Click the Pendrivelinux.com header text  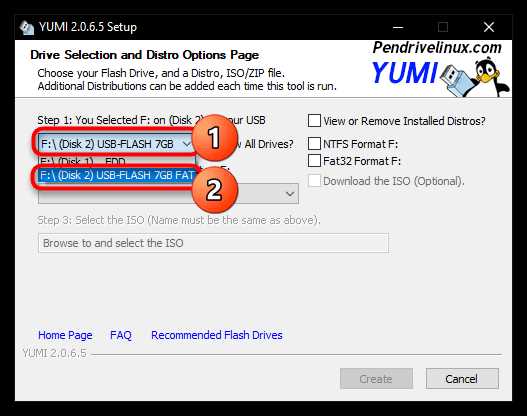click(437, 48)
